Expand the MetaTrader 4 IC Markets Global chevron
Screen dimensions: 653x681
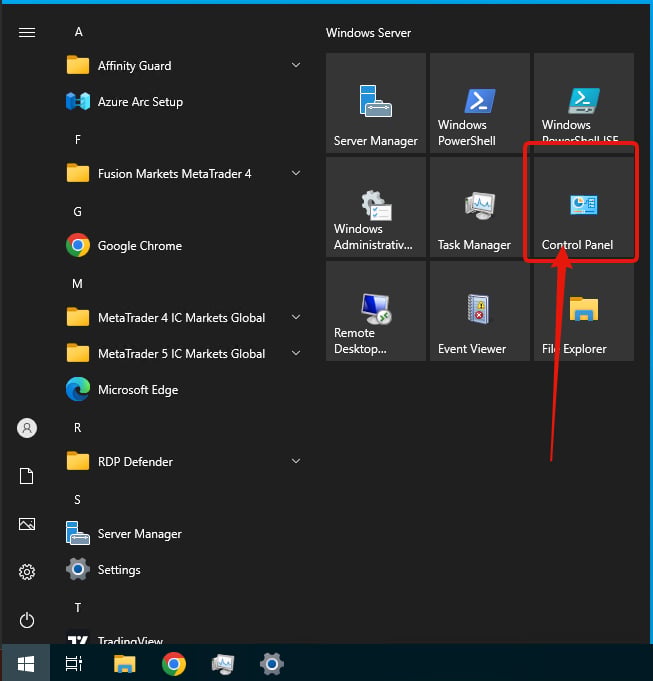click(x=296, y=317)
